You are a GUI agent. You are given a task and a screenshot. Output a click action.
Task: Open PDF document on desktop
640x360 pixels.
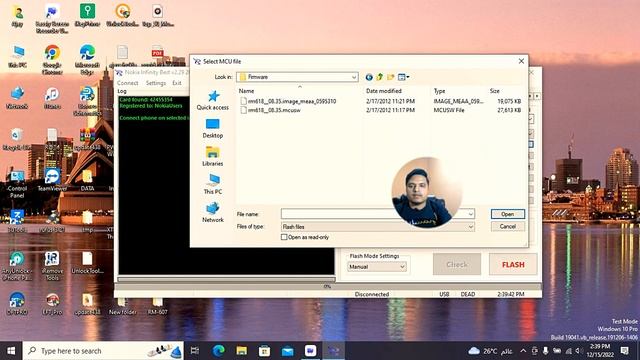coord(158,56)
